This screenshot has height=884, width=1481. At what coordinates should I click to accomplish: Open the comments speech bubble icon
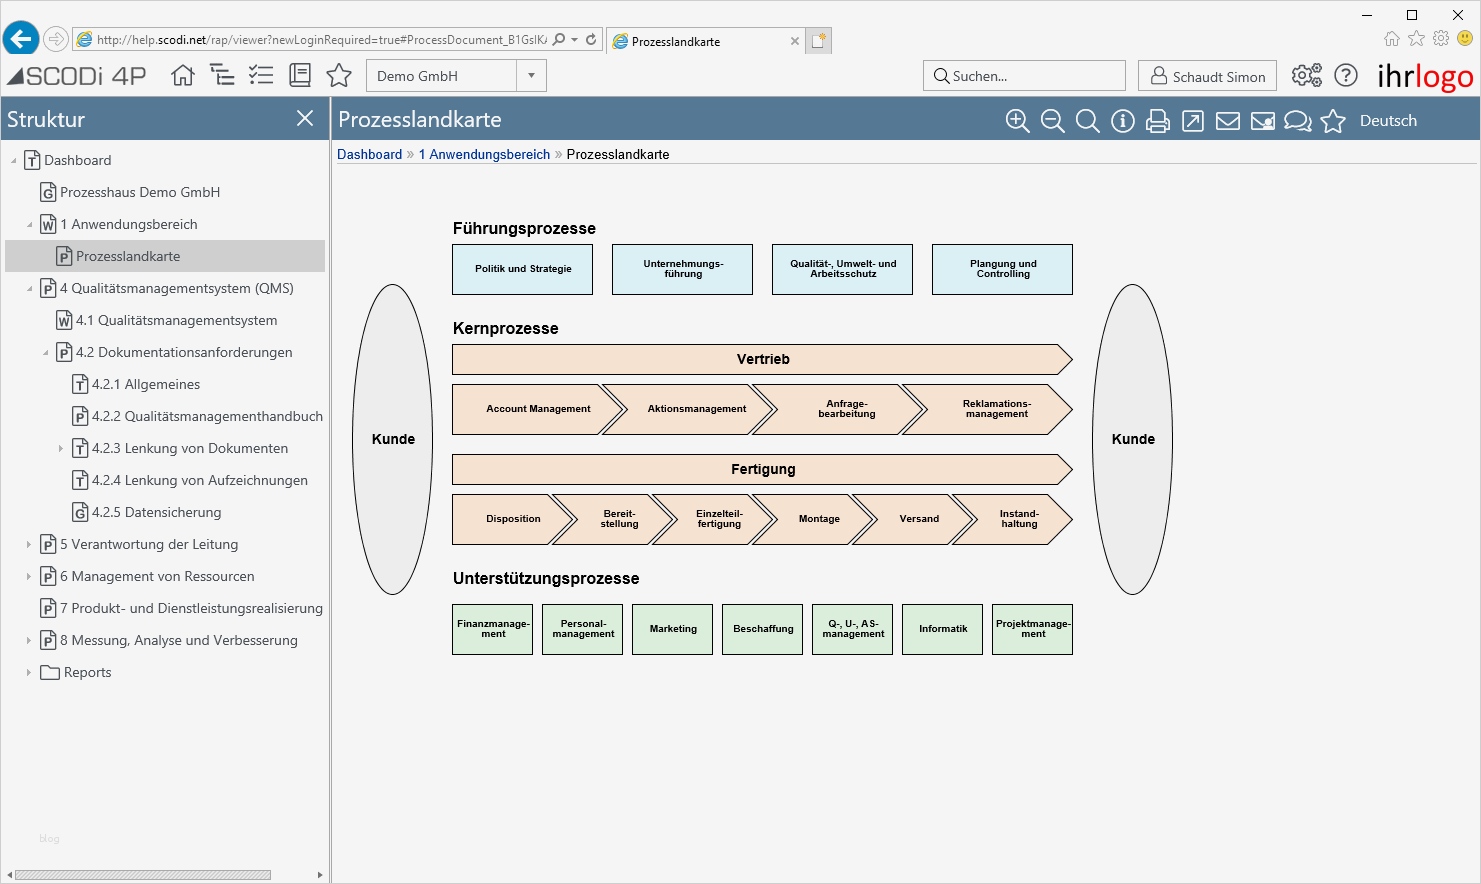[1297, 121]
